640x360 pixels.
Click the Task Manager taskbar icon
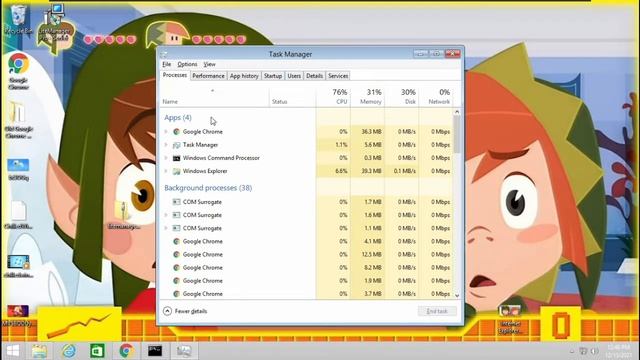[x=184, y=351]
